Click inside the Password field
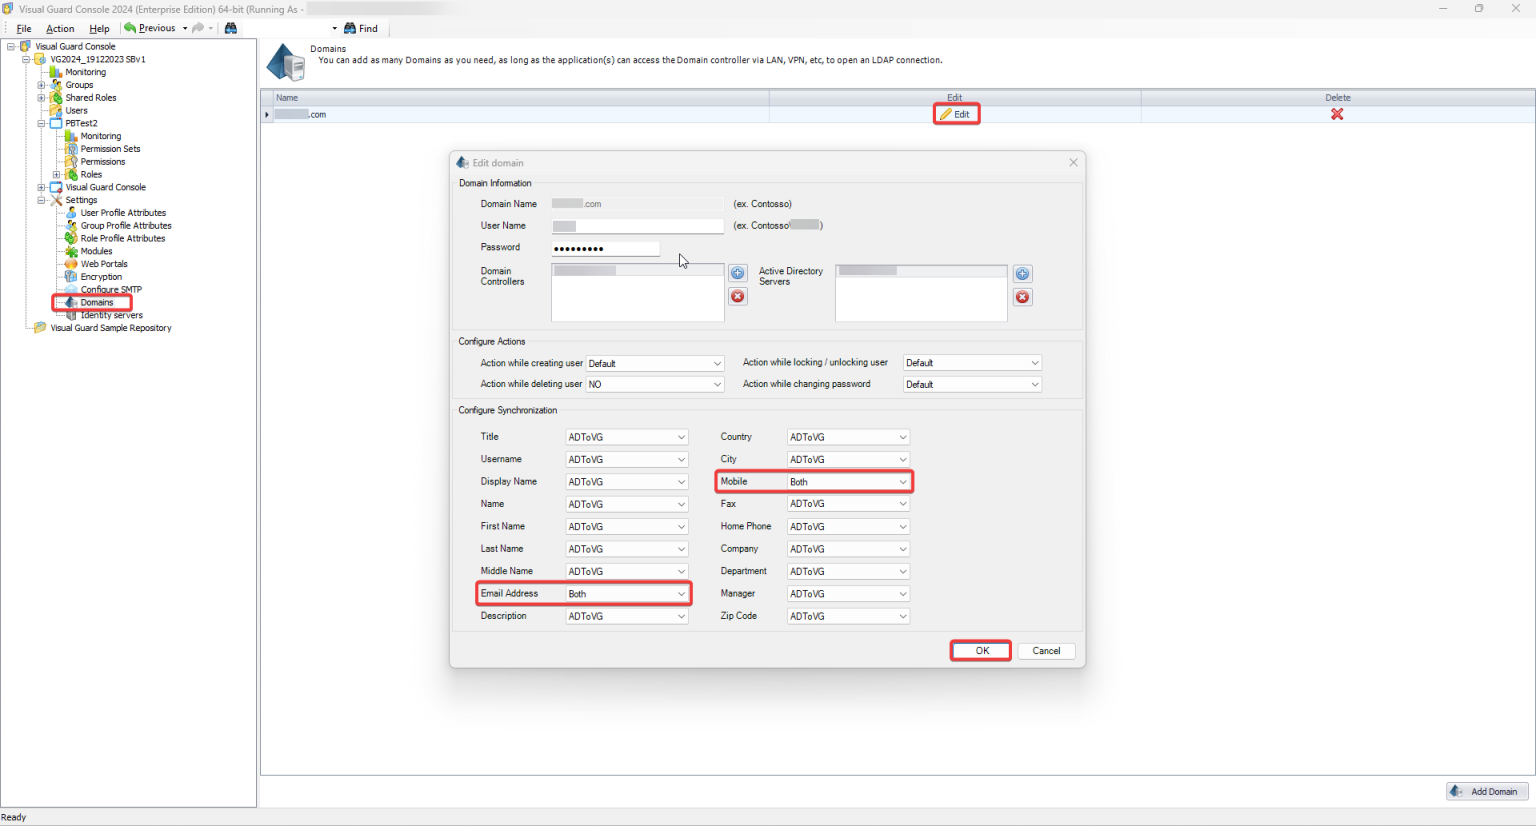 point(605,247)
